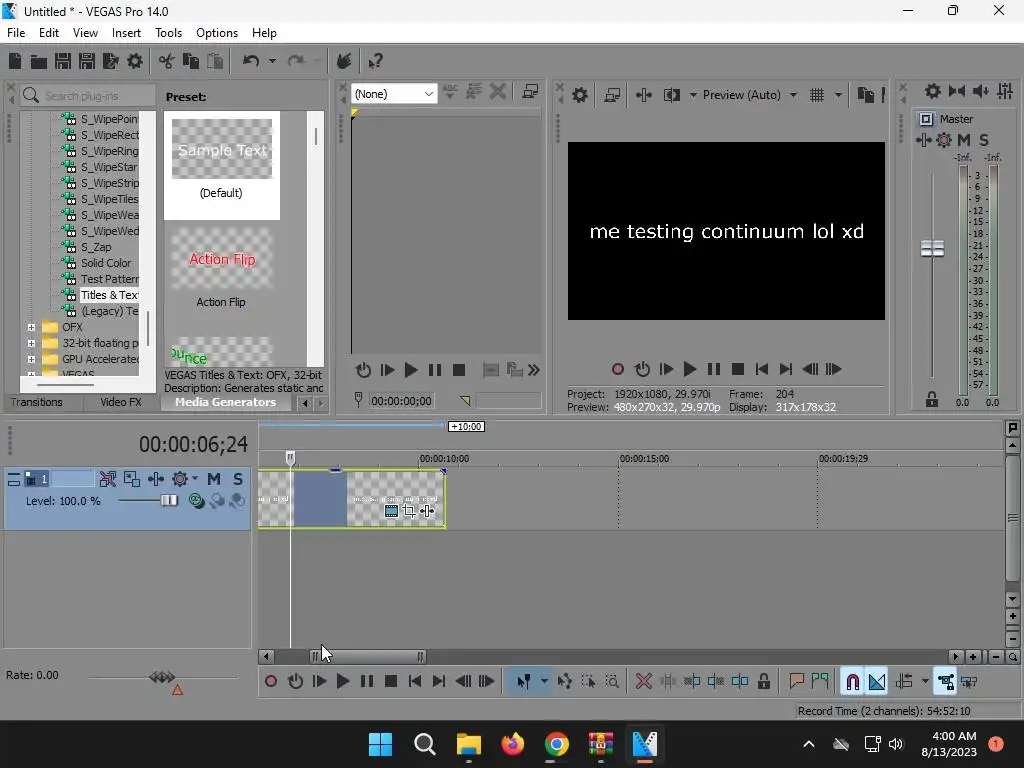1024x768 pixels.
Task: Open the Options menu
Action: 217,33
